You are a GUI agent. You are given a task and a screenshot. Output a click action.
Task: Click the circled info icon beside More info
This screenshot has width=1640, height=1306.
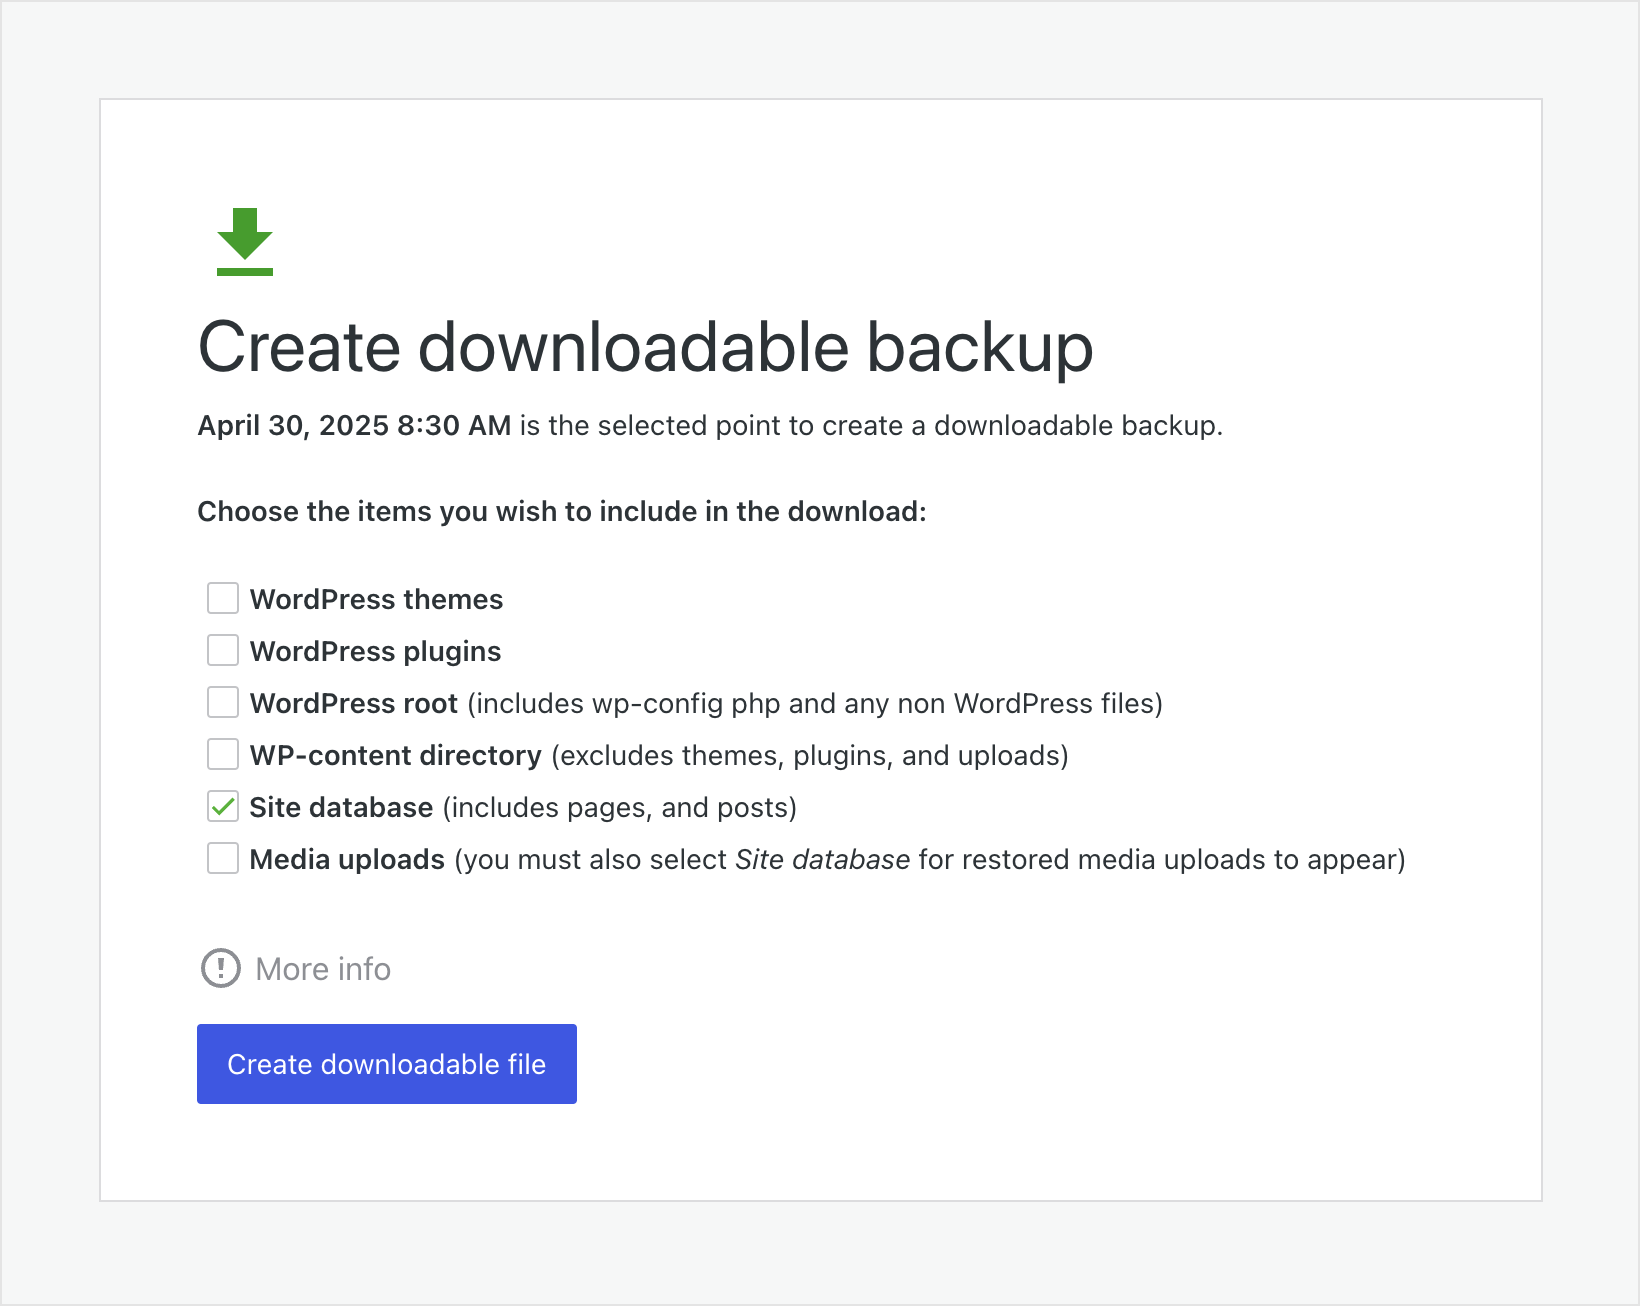click(220, 968)
